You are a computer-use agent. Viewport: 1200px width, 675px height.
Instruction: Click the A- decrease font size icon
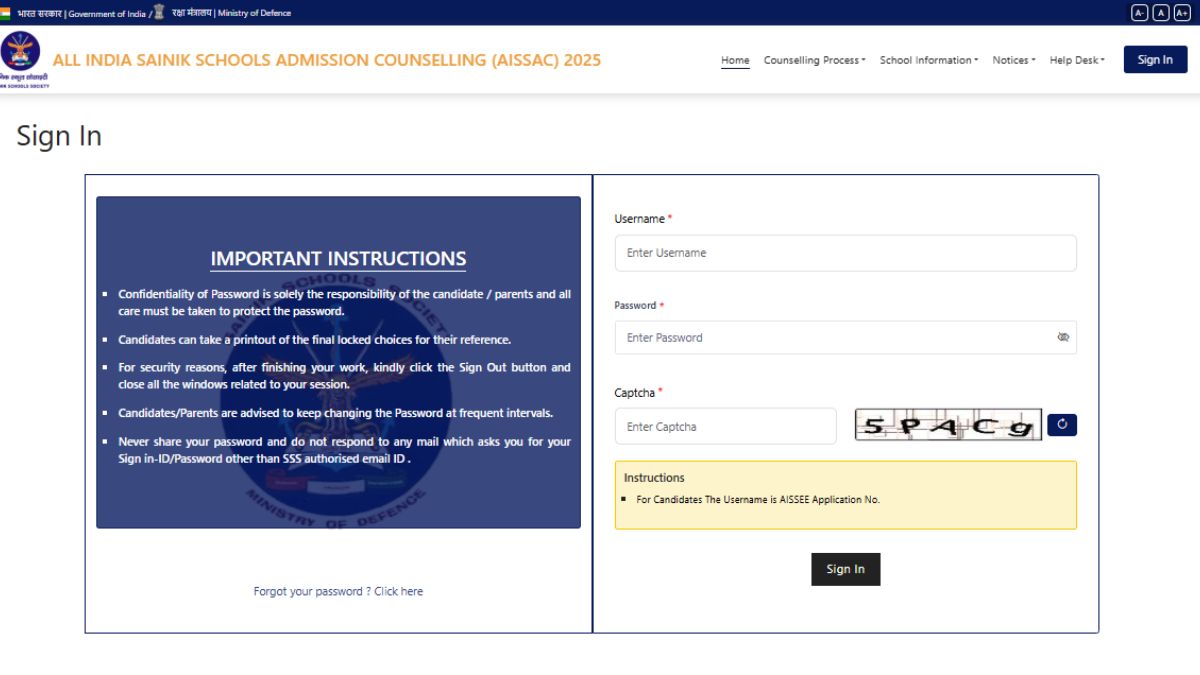click(1139, 13)
